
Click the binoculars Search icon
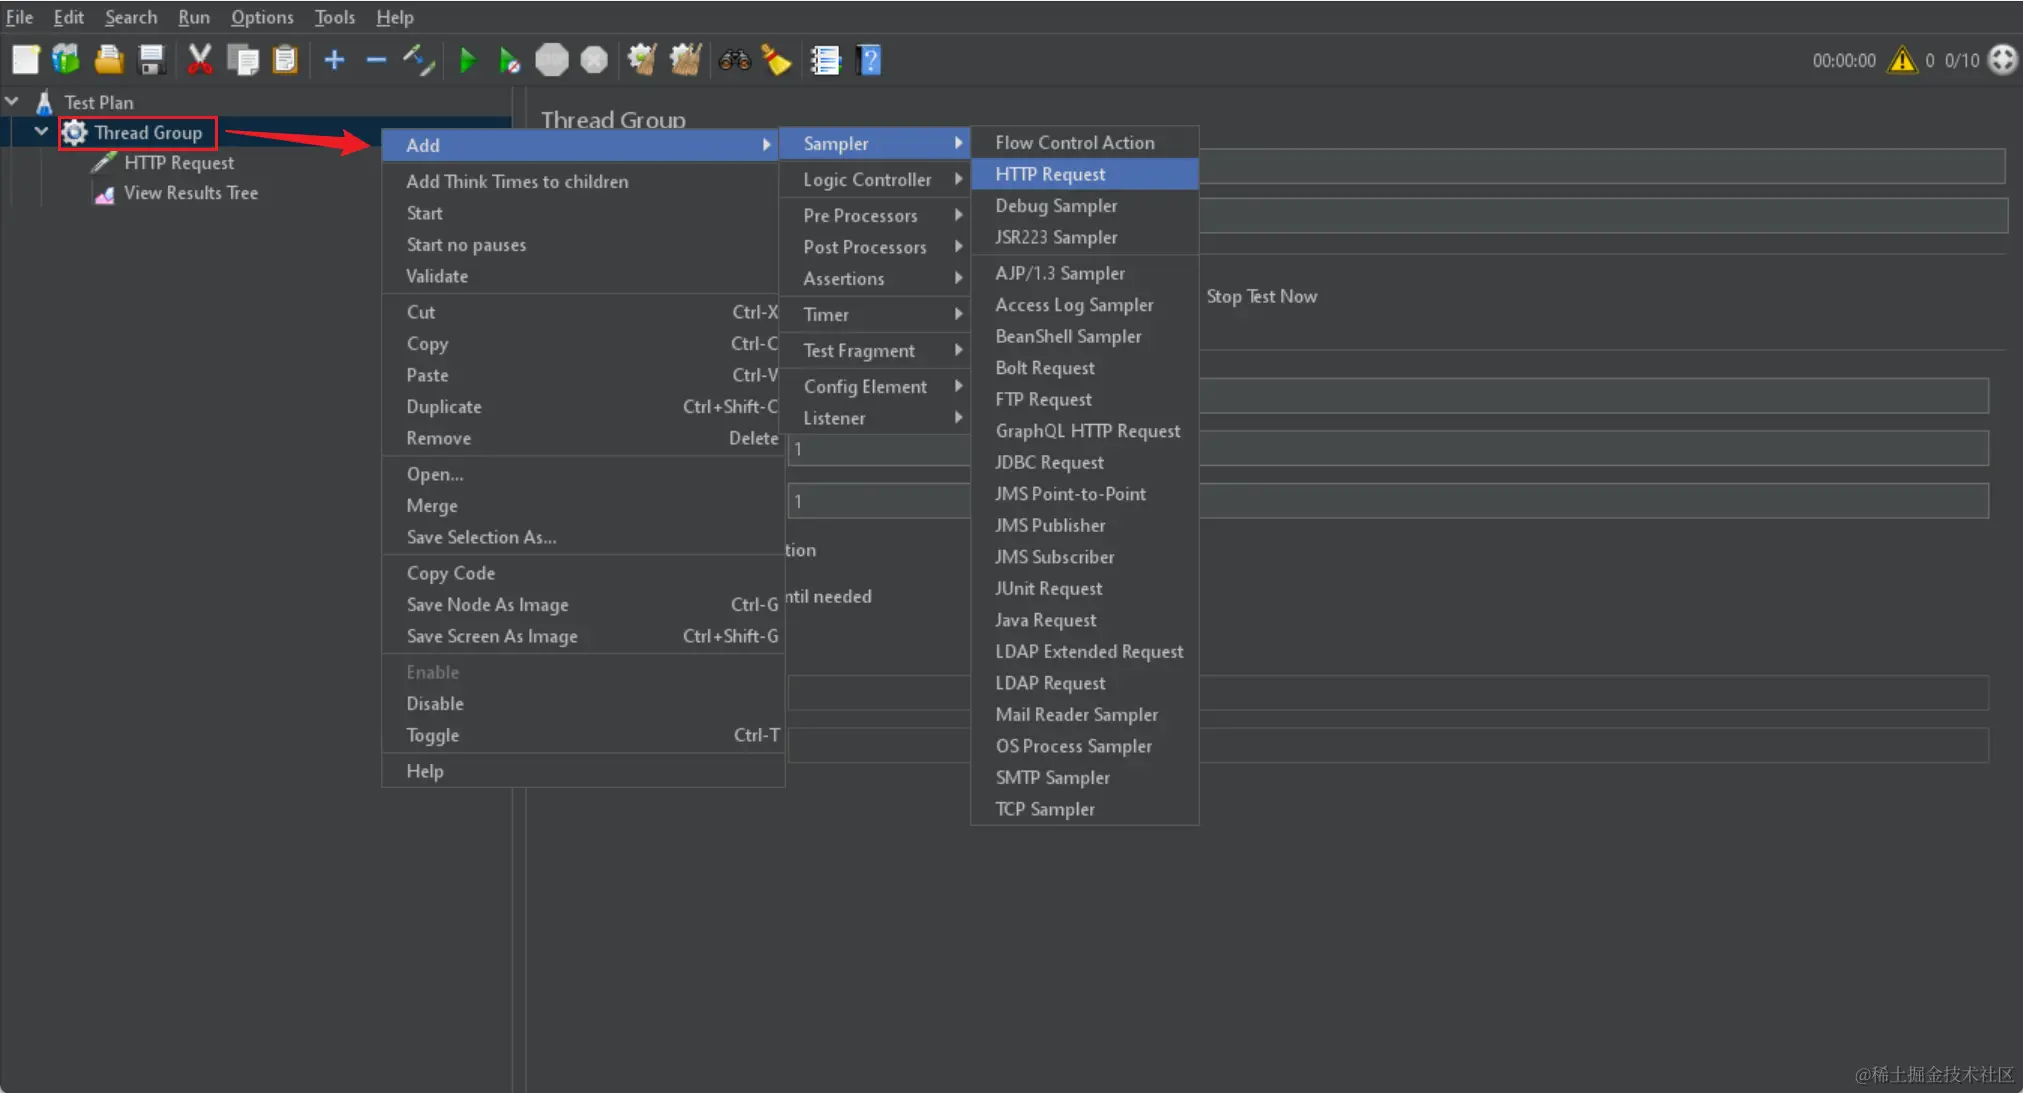tap(734, 61)
